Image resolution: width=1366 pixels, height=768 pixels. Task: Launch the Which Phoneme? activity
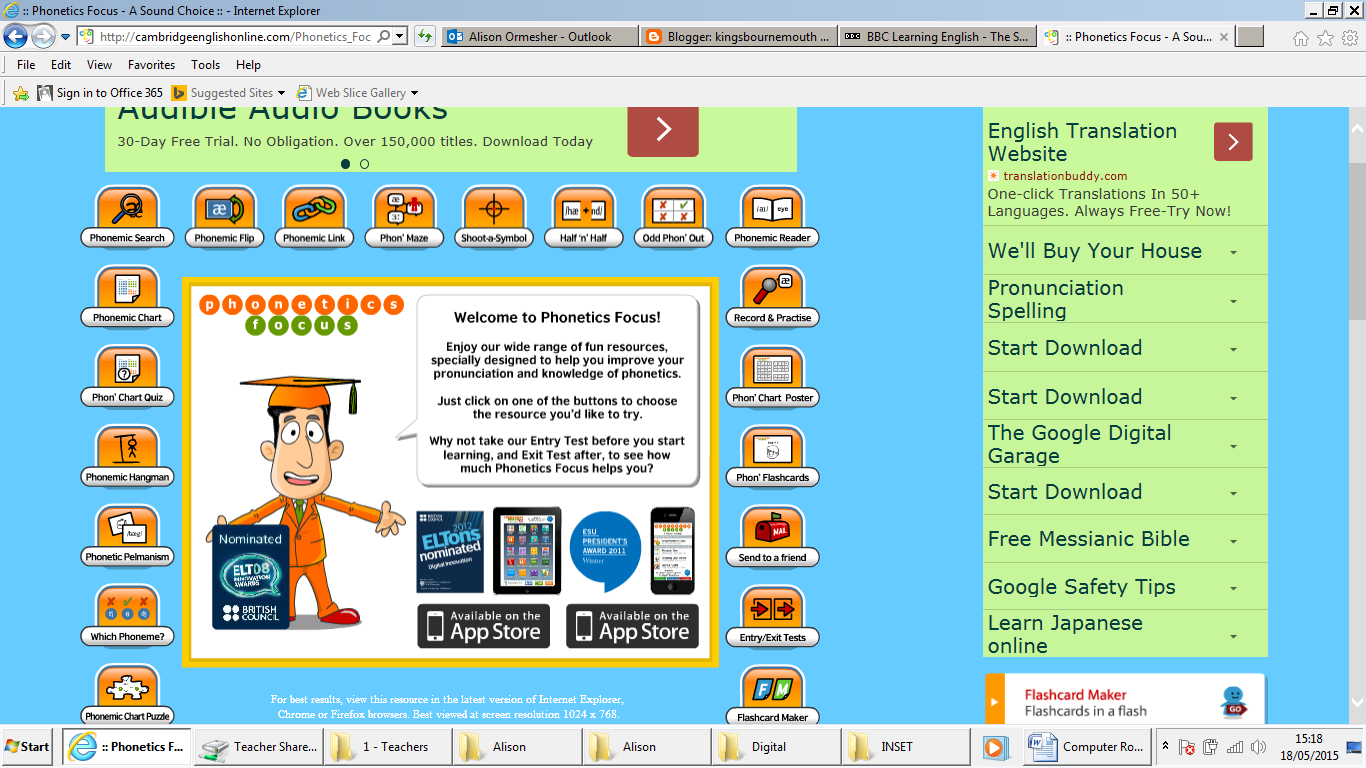(127, 616)
